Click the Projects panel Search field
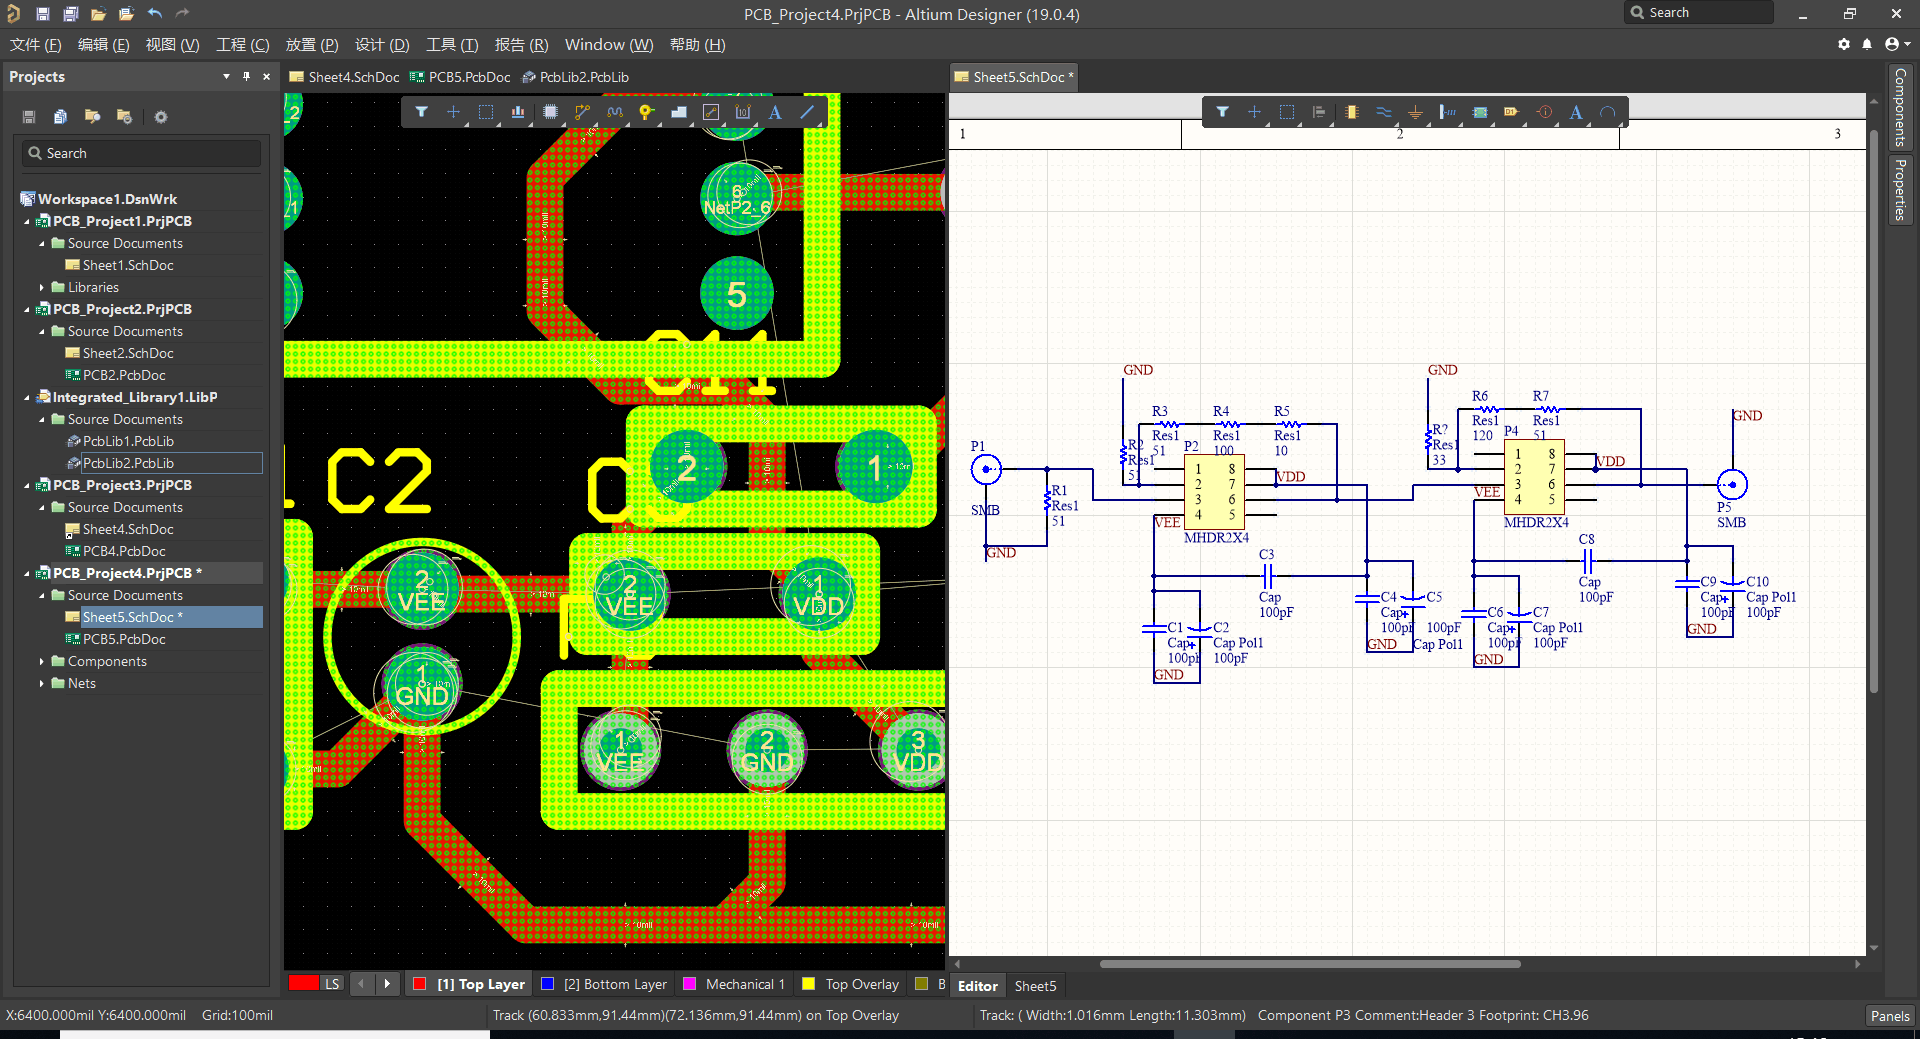 [141, 153]
